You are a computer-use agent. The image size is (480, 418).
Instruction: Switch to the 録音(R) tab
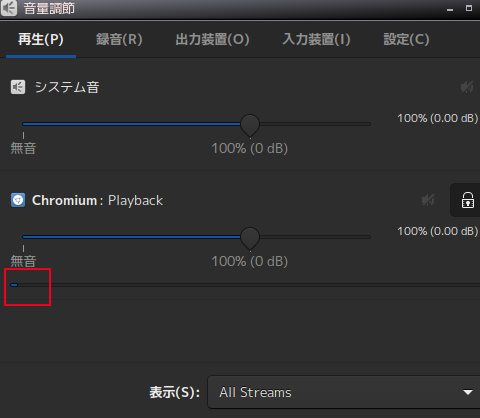click(x=119, y=39)
